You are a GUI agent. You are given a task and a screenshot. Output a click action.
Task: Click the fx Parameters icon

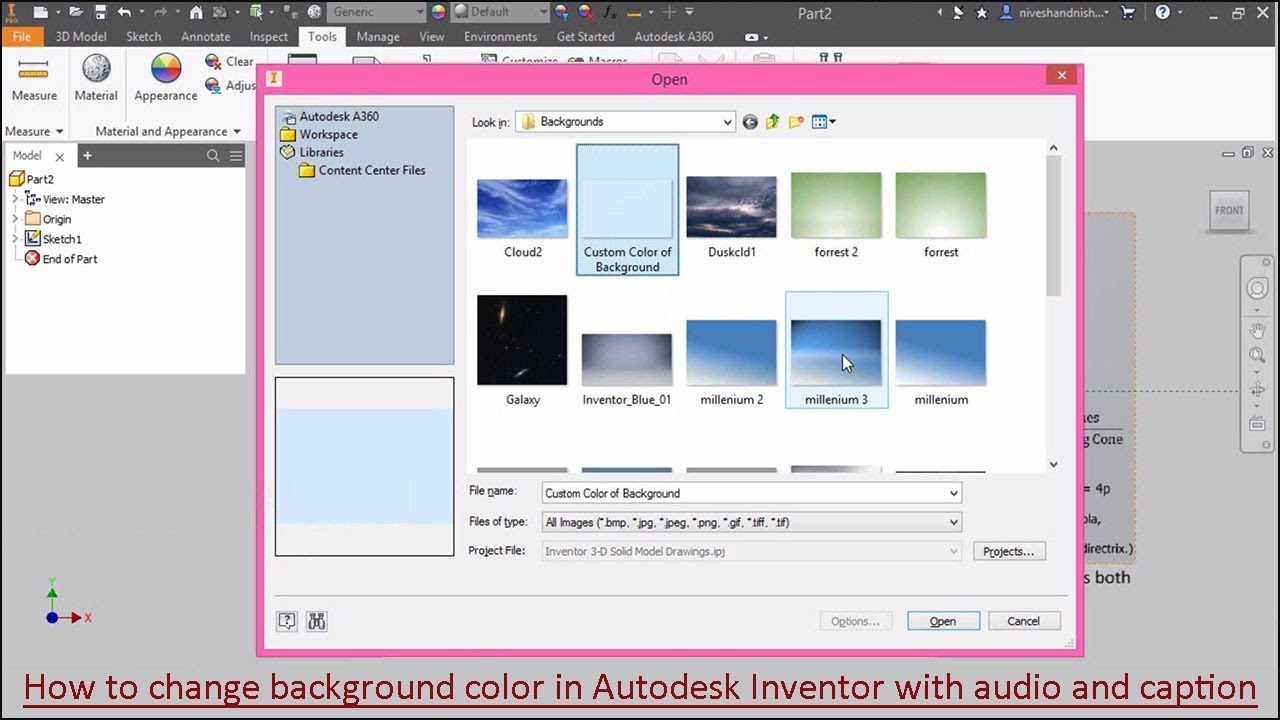coord(607,12)
